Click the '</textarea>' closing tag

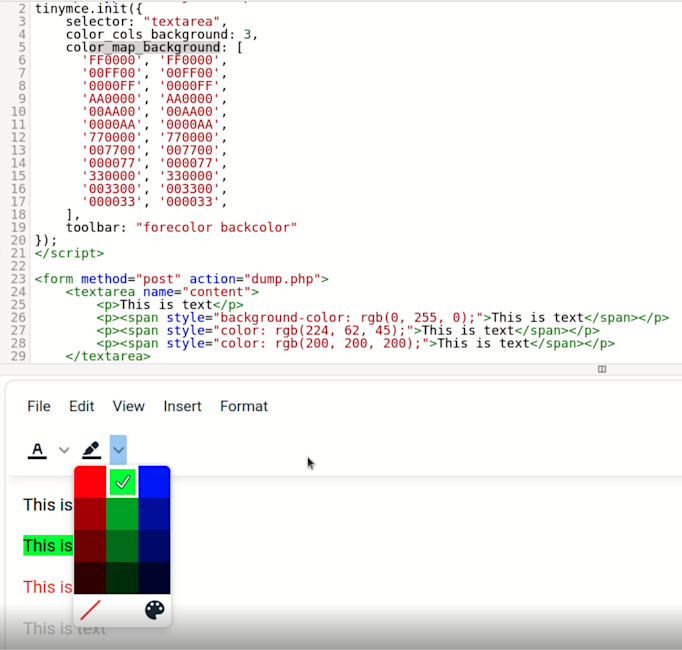108,356
